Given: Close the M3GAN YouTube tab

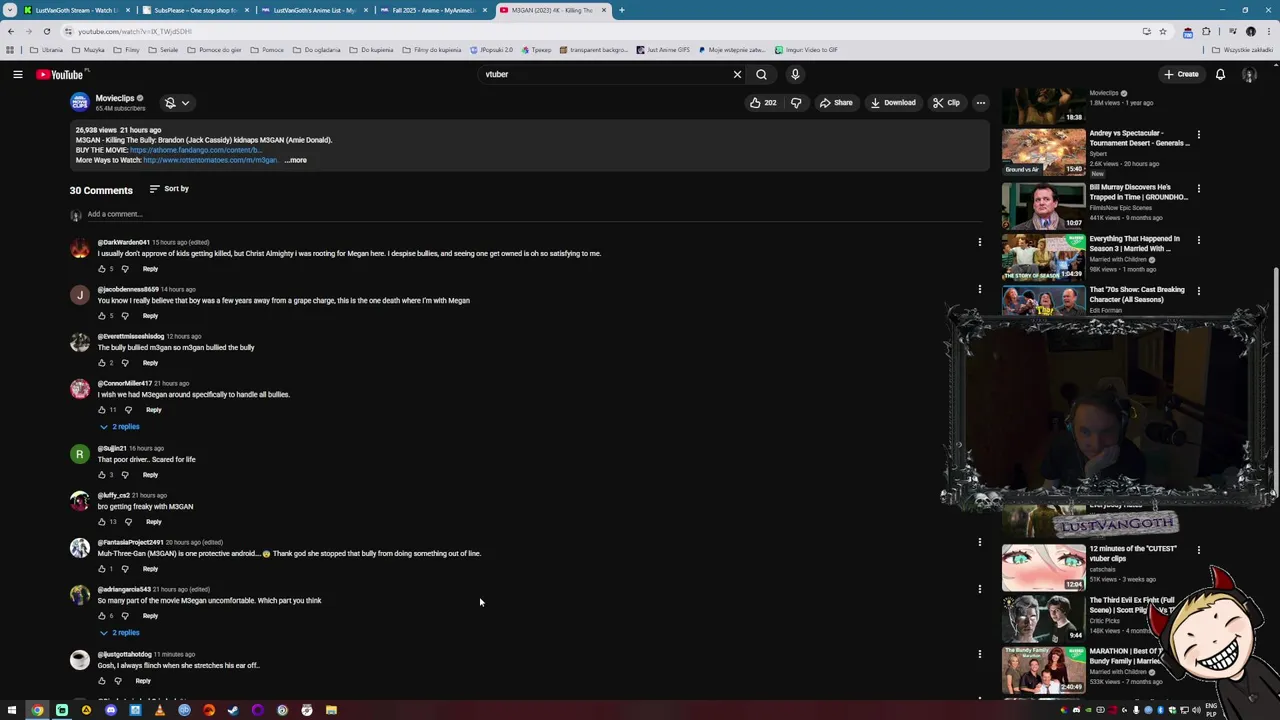Looking at the screenshot, I should [x=604, y=10].
